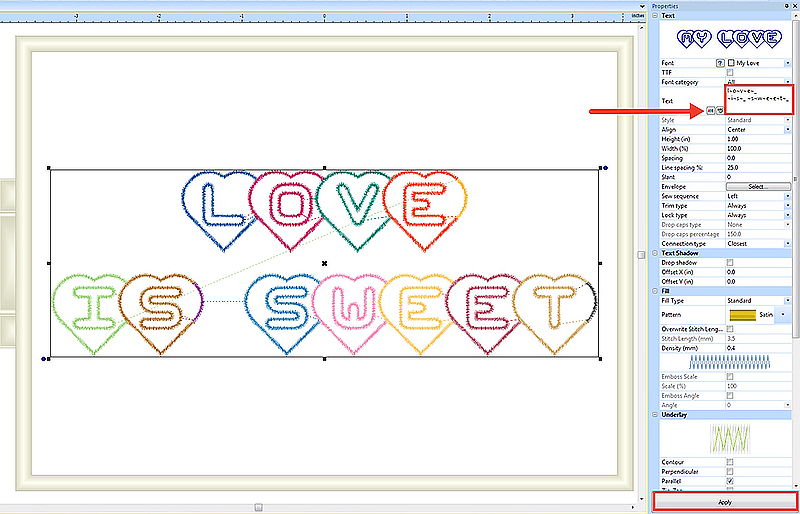
Task: Enable the Drop shadow checkbox
Action: point(729,262)
